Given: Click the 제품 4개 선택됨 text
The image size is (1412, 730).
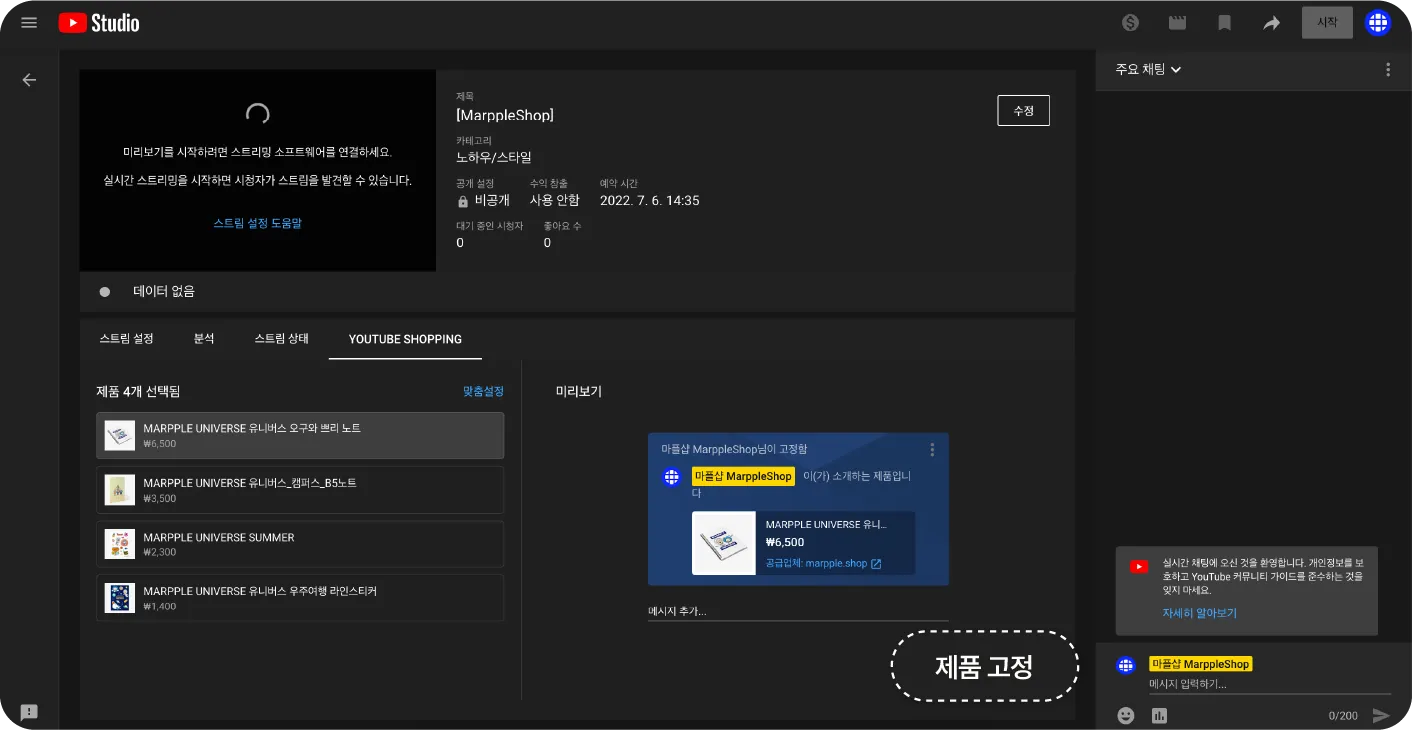Looking at the screenshot, I should [x=138, y=392].
